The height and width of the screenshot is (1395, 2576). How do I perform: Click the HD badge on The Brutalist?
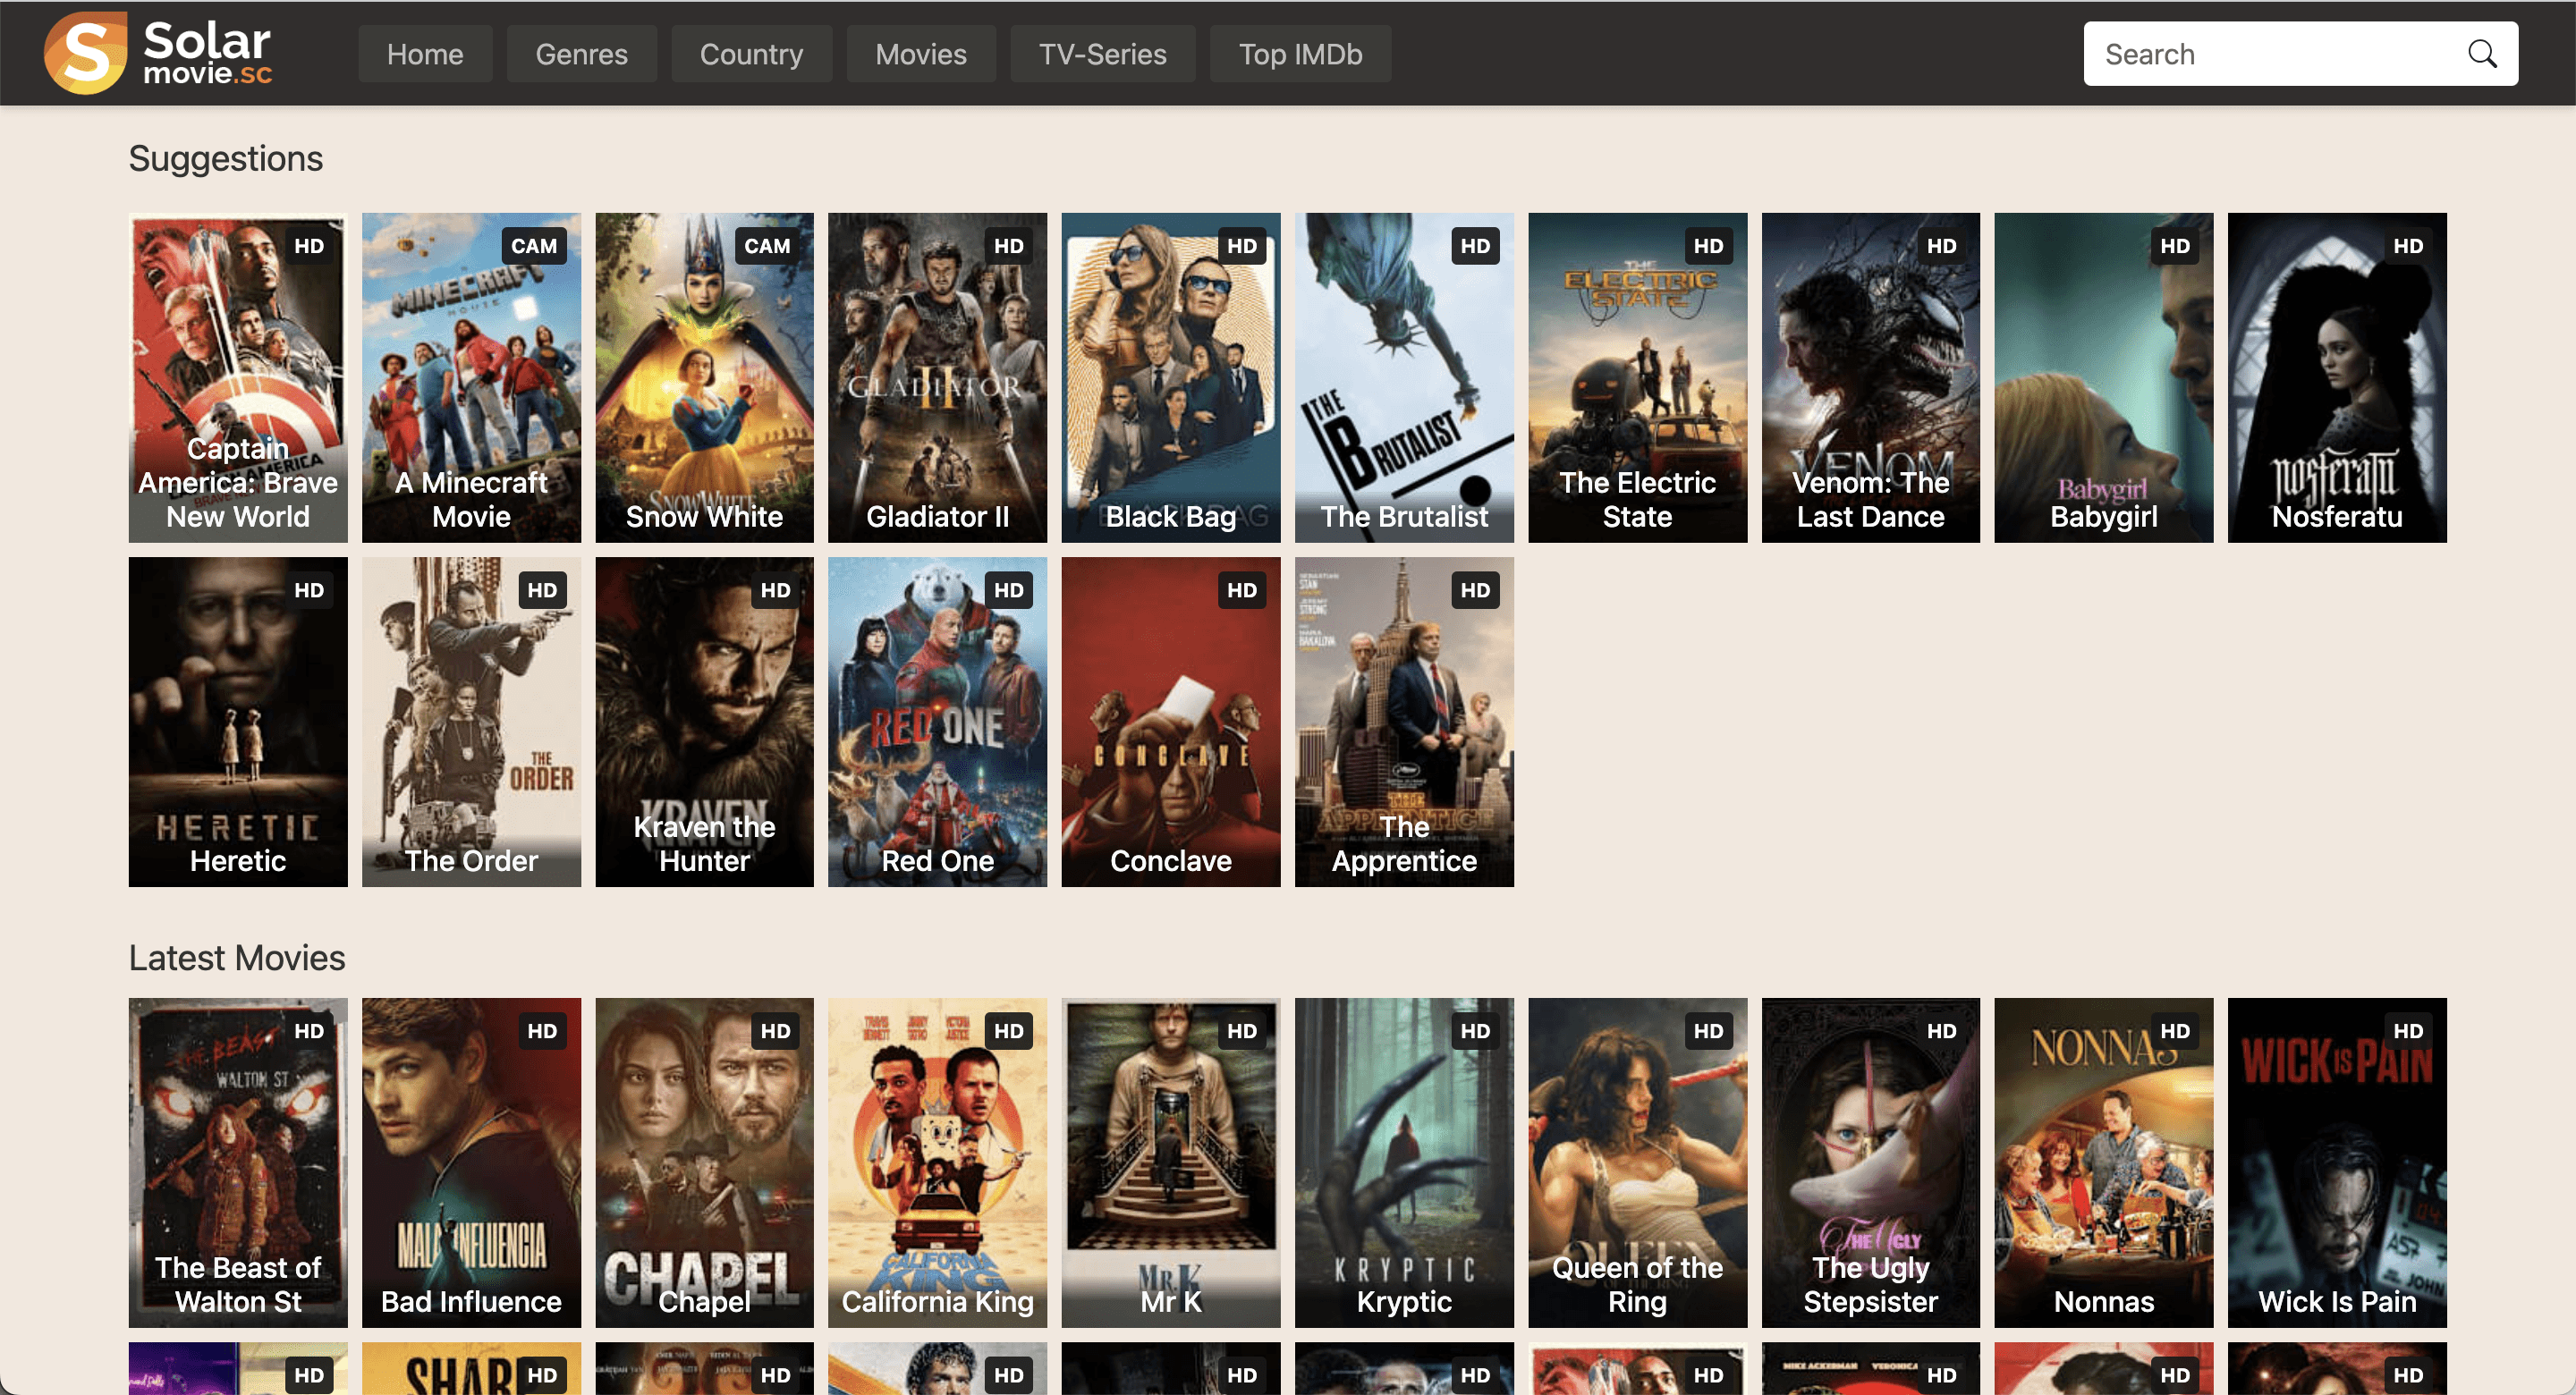click(x=1475, y=246)
